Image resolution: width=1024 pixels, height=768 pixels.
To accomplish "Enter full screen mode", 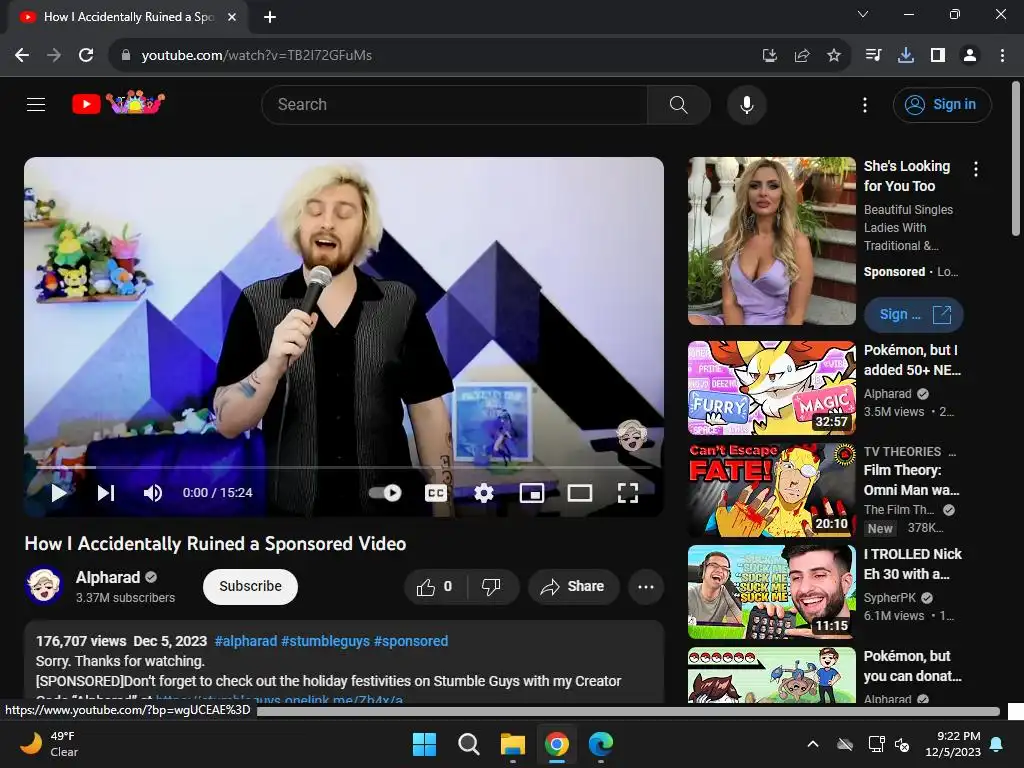I will [x=628, y=493].
